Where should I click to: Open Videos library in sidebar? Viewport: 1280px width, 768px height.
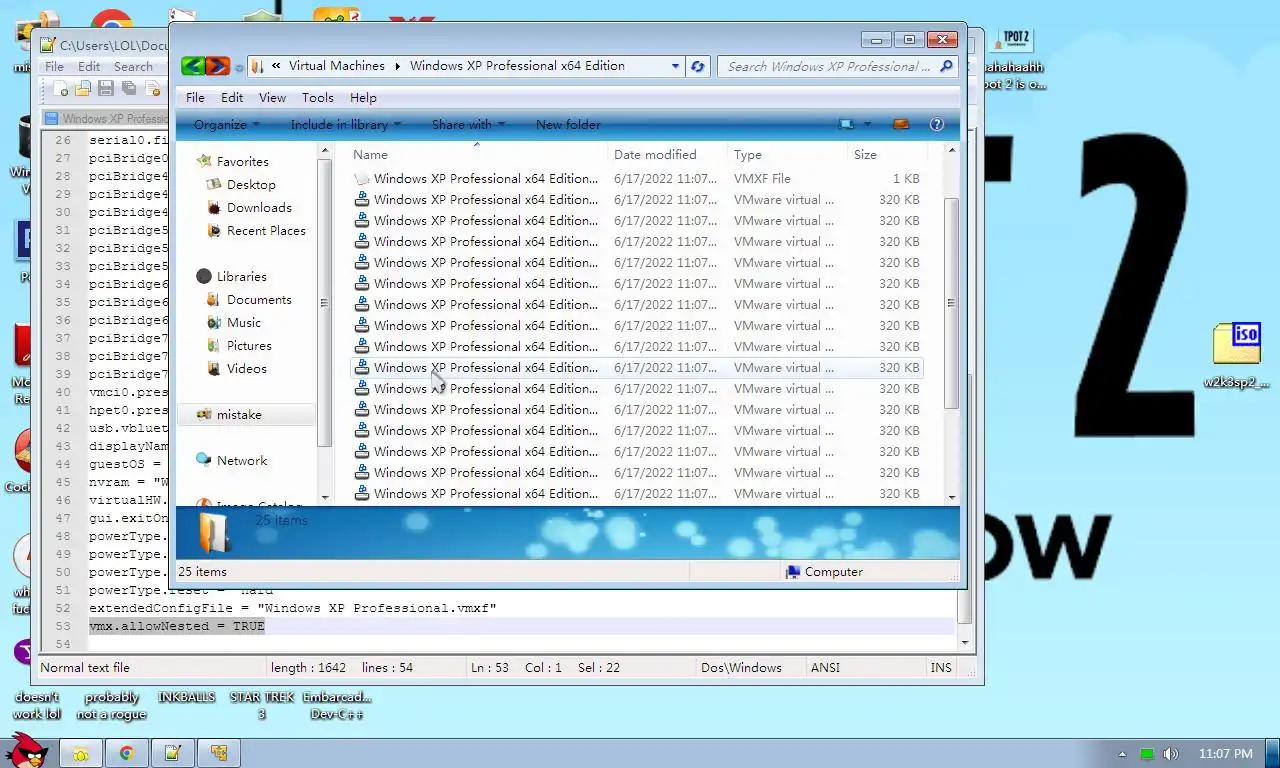pyautogui.click(x=246, y=369)
